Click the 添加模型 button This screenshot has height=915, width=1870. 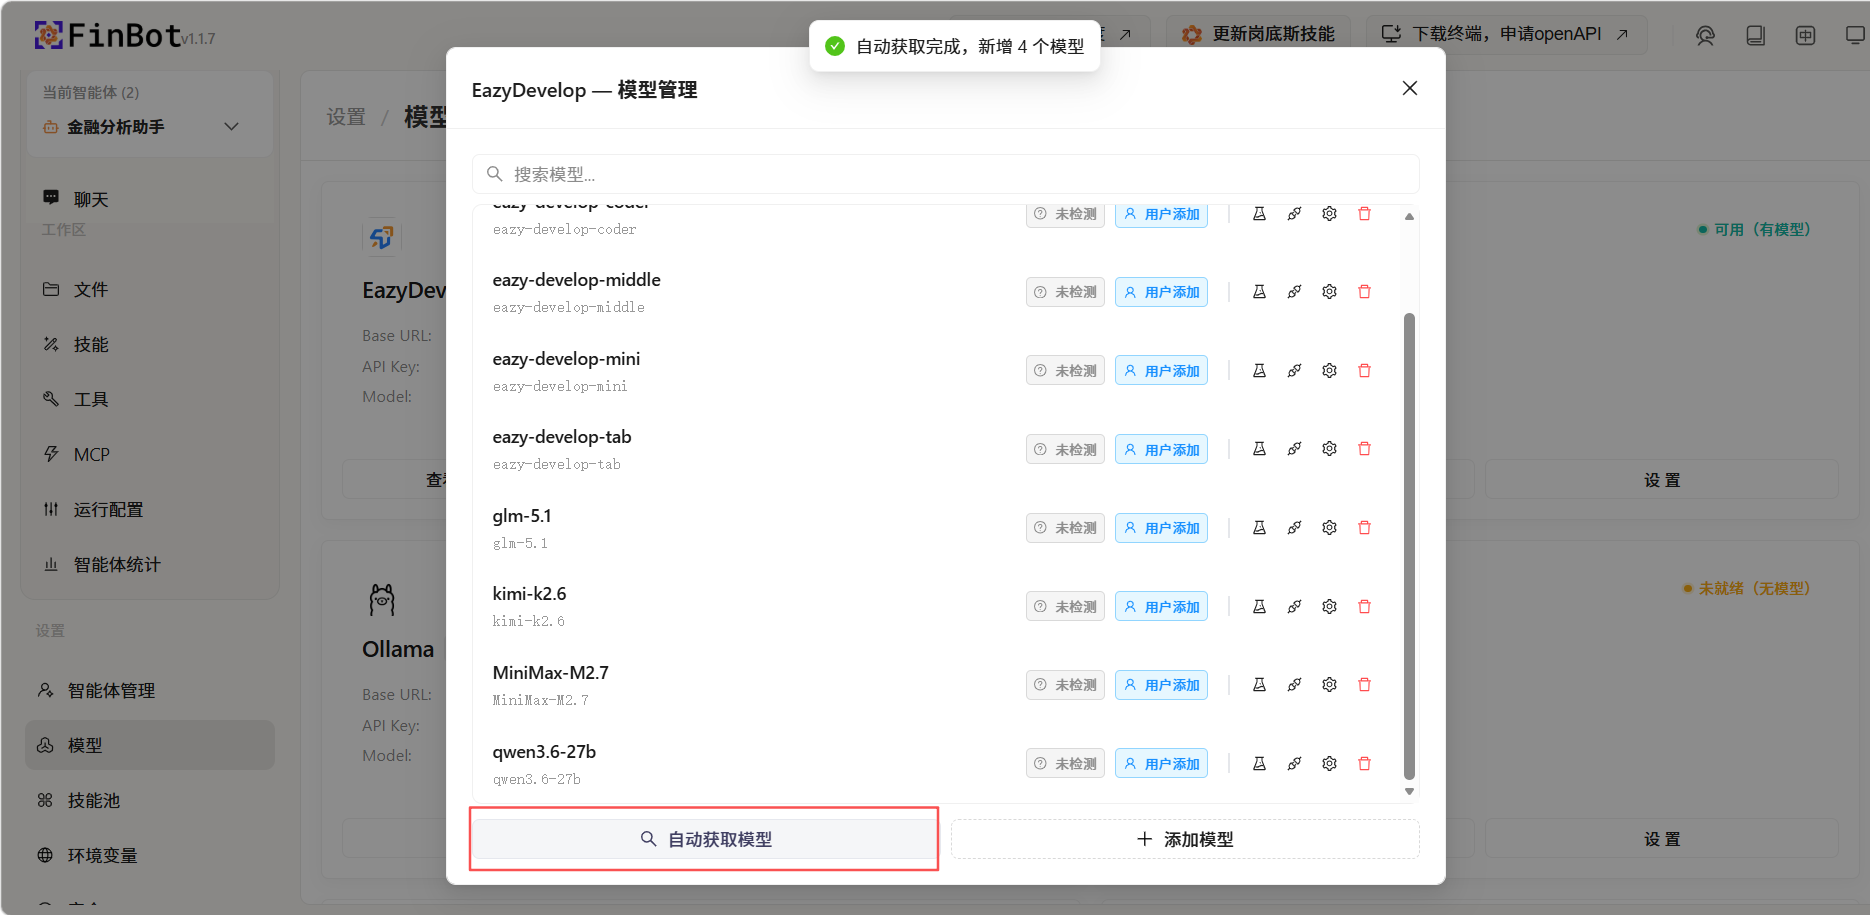[x=1185, y=839]
